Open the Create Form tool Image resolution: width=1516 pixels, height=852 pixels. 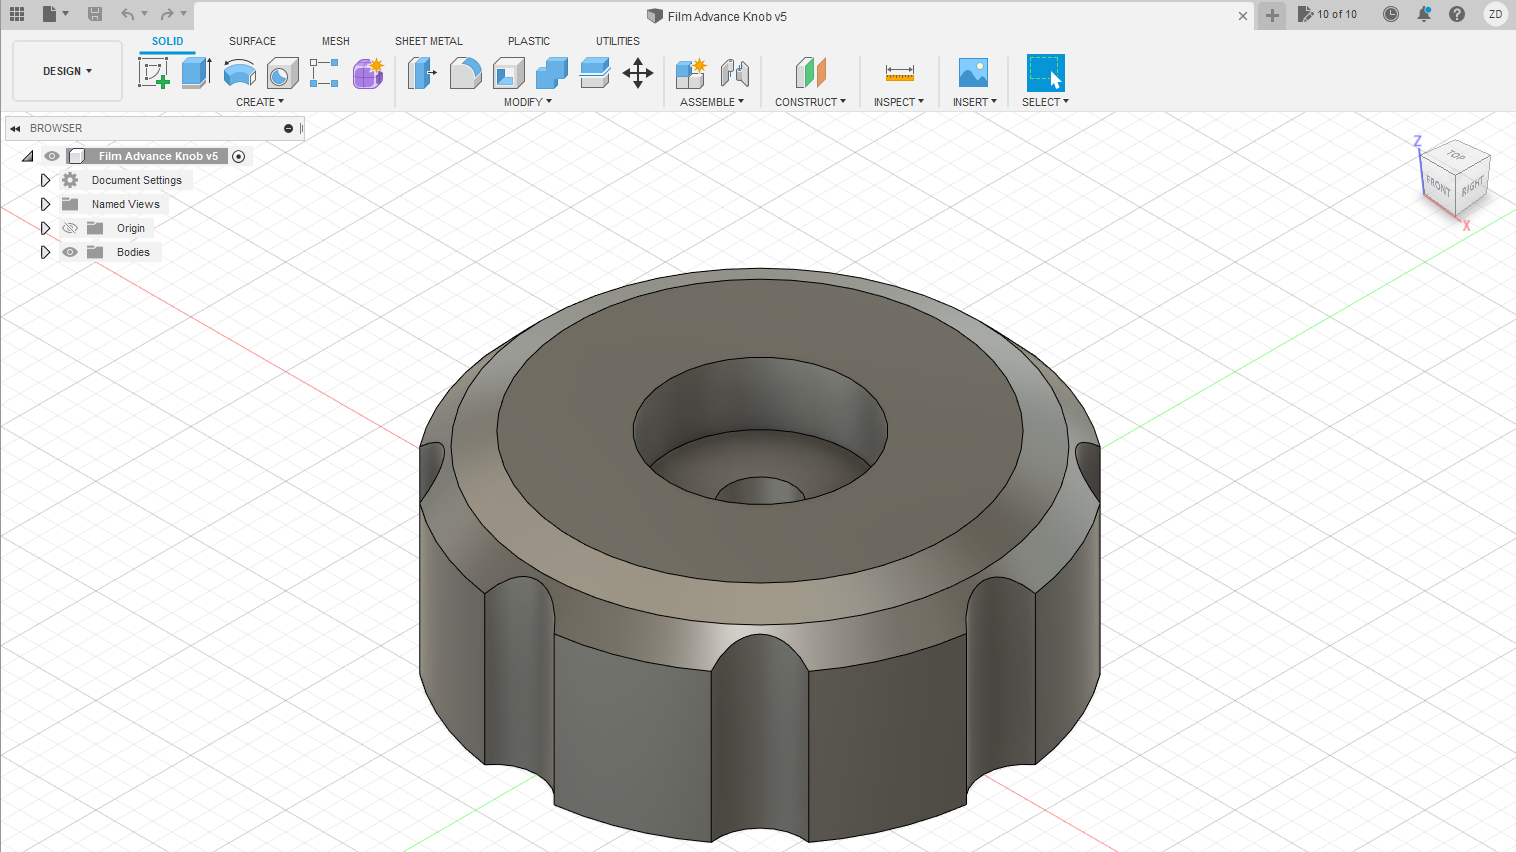pyautogui.click(x=367, y=72)
